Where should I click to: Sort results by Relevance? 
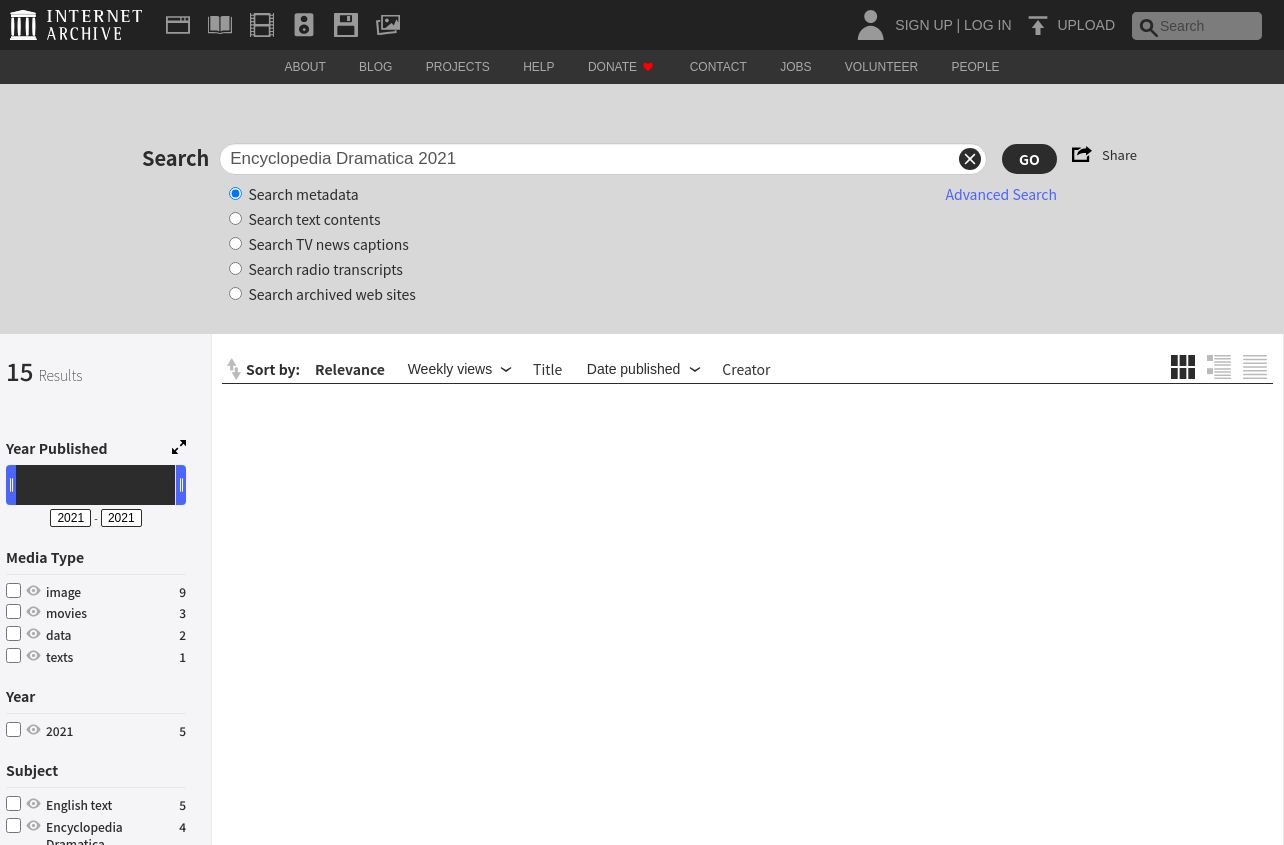click(x=350, y=369)
